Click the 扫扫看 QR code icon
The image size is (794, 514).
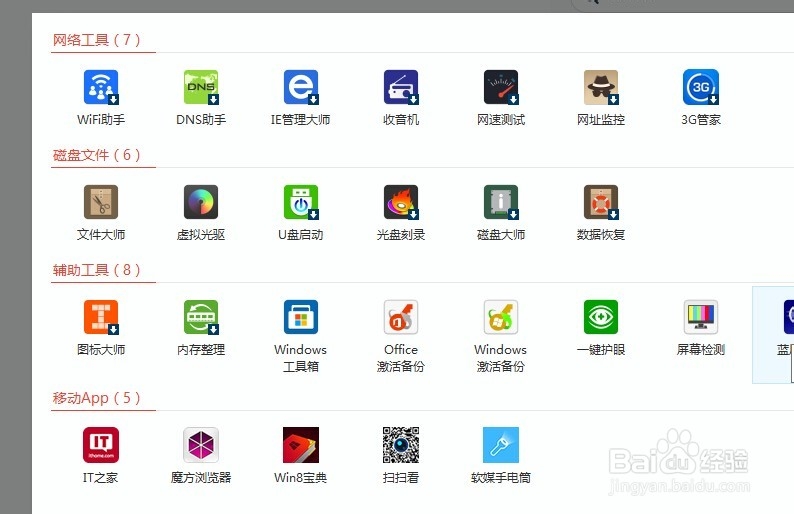tap(401, 445)
